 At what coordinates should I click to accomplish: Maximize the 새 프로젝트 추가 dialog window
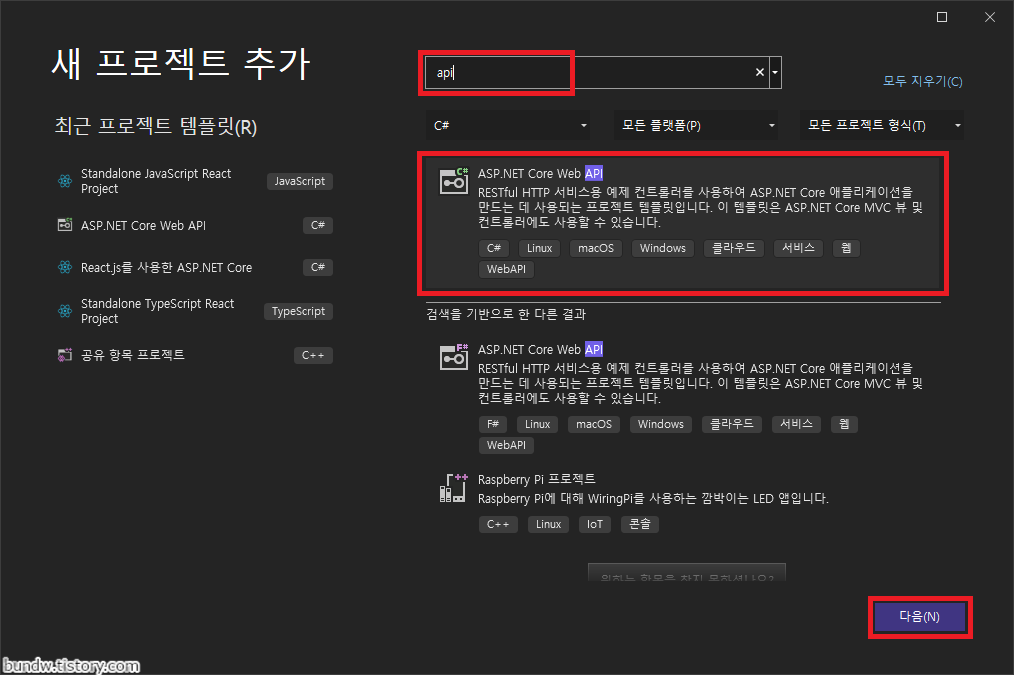(942, 17)
